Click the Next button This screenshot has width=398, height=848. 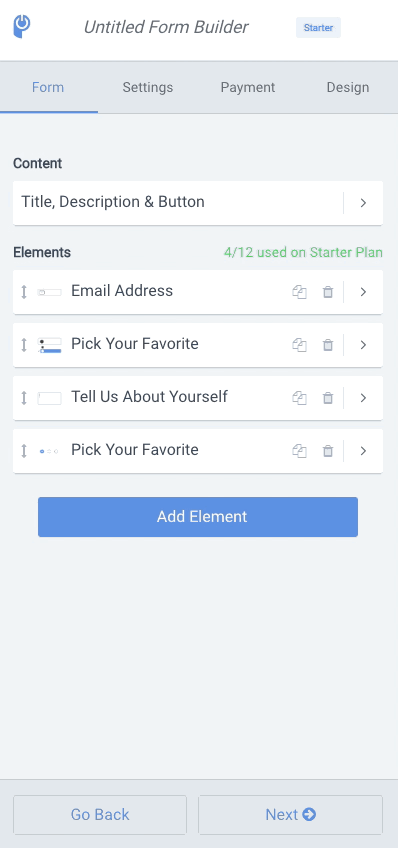(x=290, y=814)
